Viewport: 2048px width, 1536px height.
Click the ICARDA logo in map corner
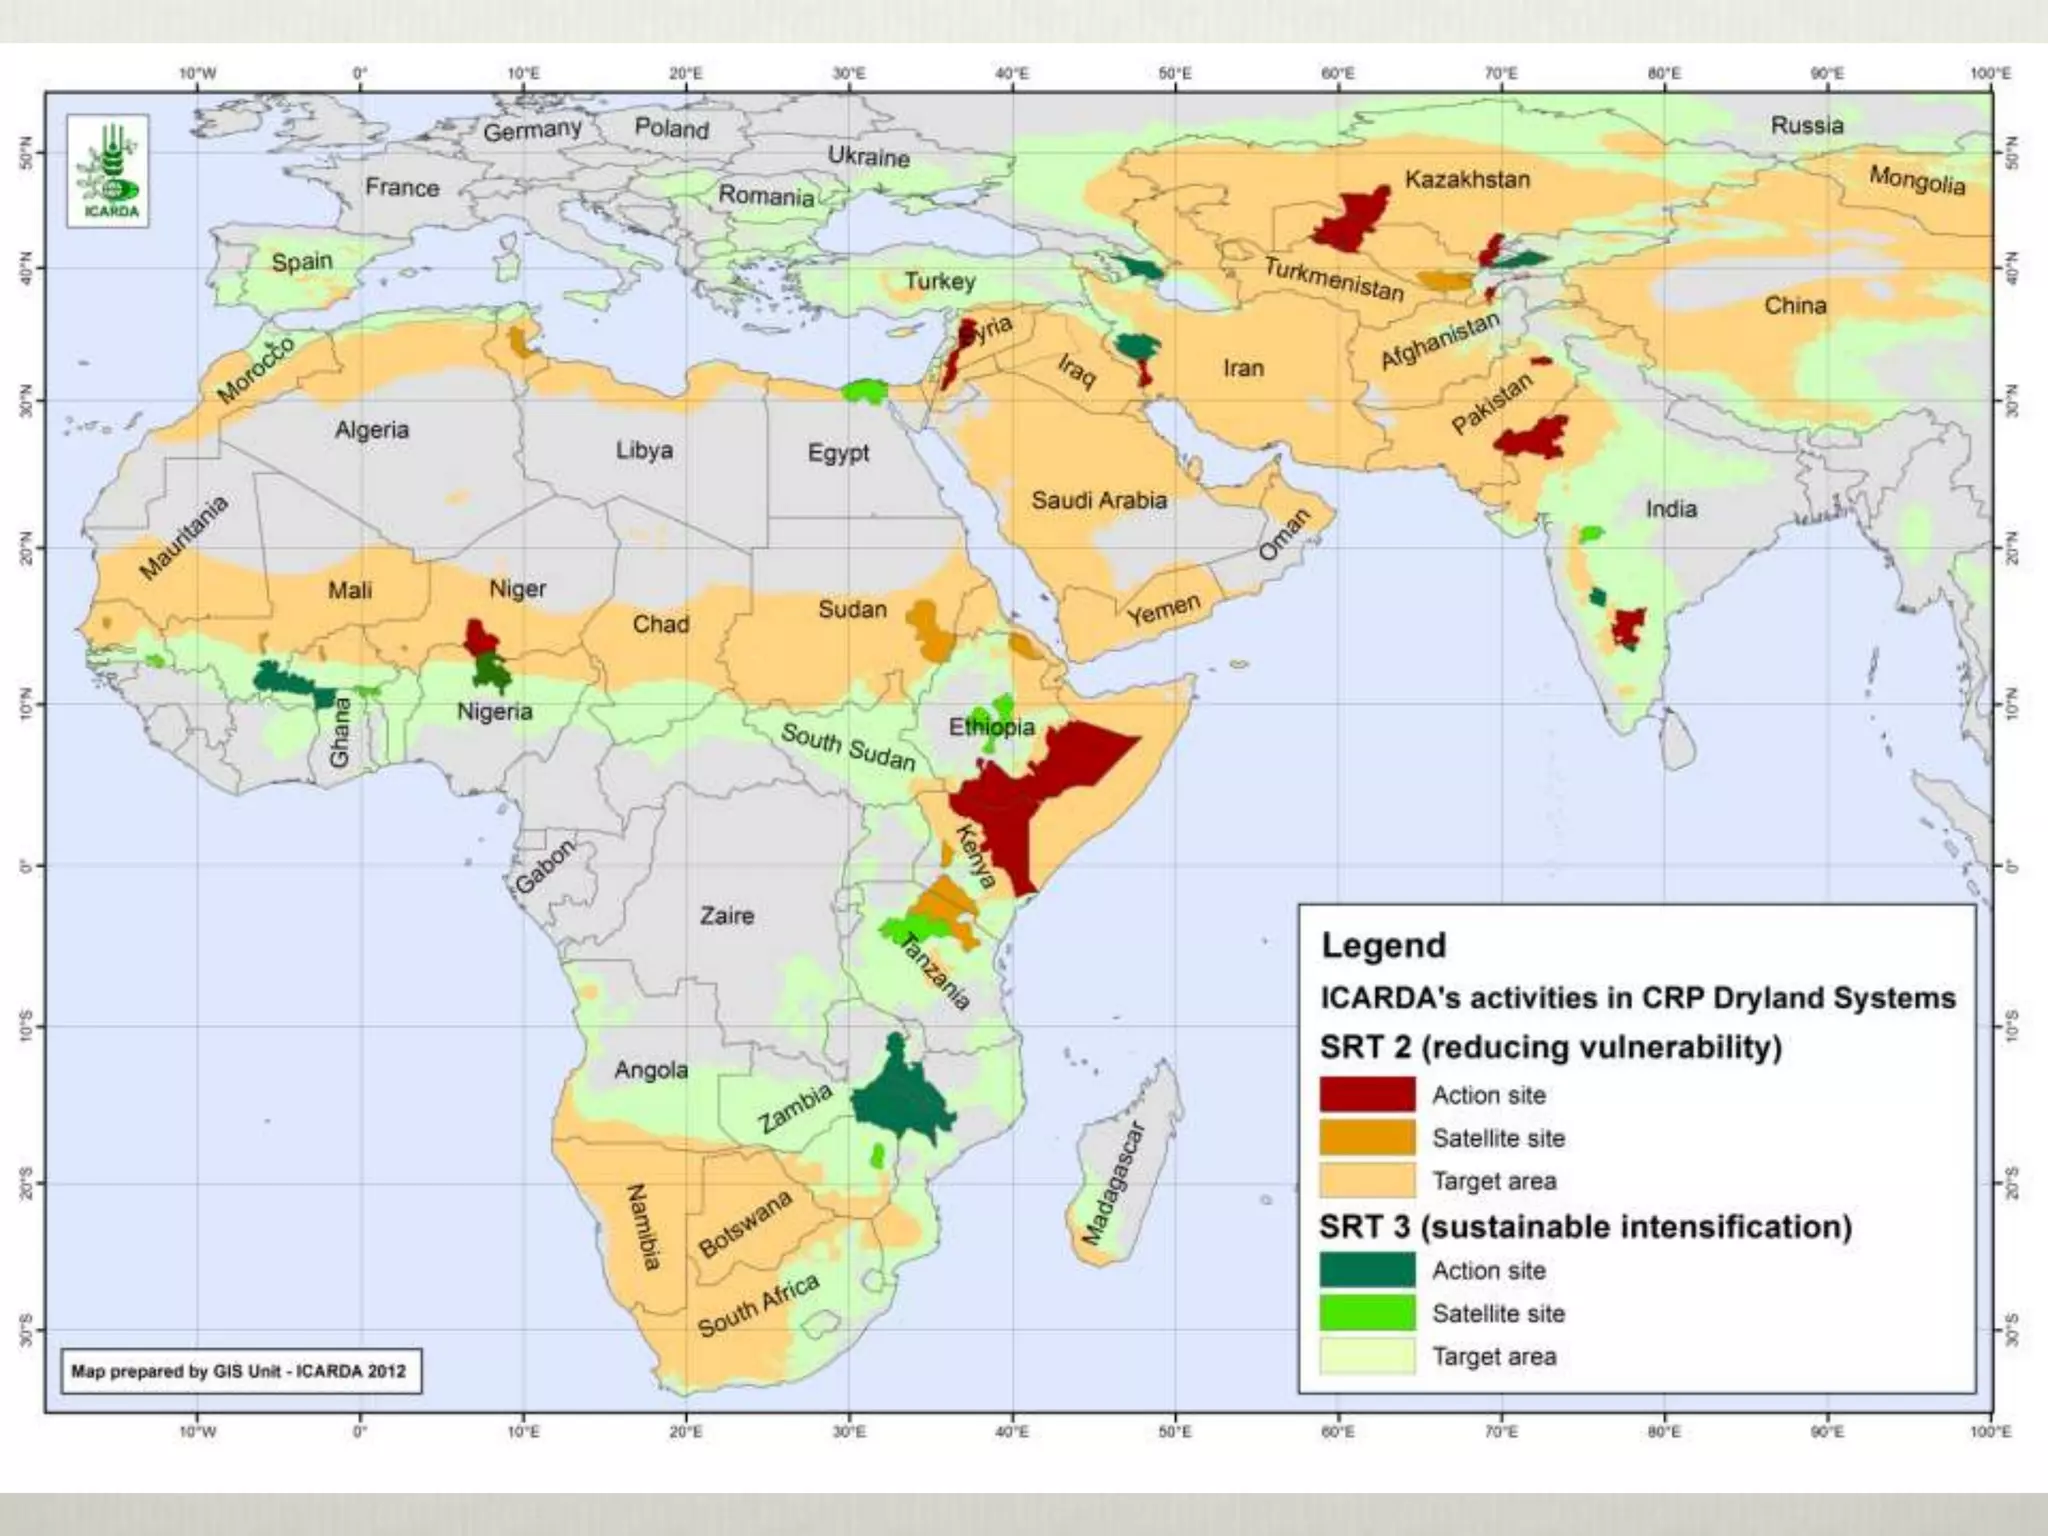tap(108, 170)
